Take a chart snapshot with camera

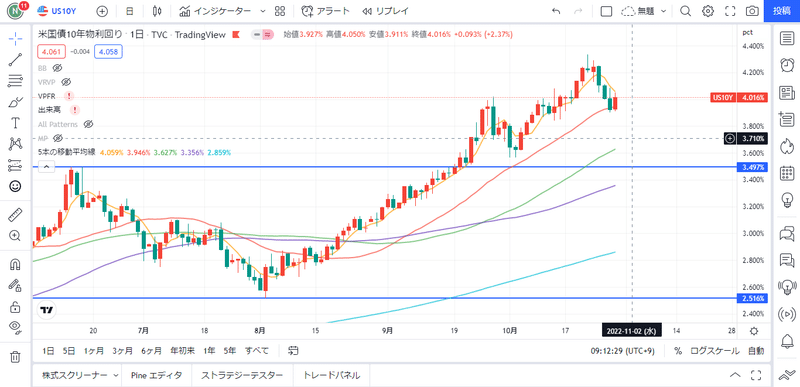(752, 11)
